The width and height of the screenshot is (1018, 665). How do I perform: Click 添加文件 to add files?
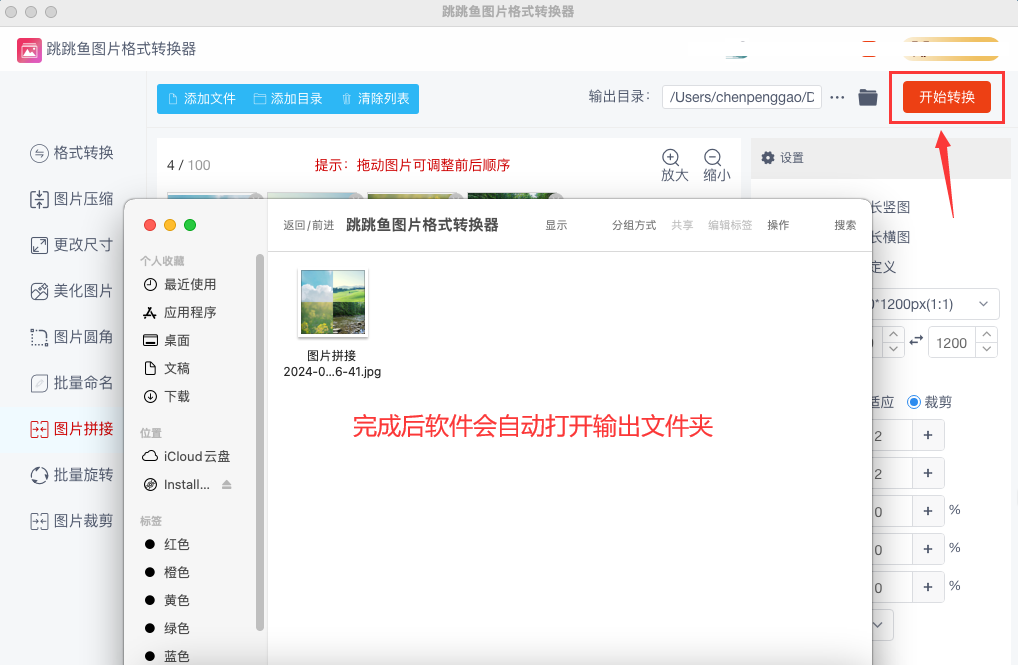click(x=201, y=99)
